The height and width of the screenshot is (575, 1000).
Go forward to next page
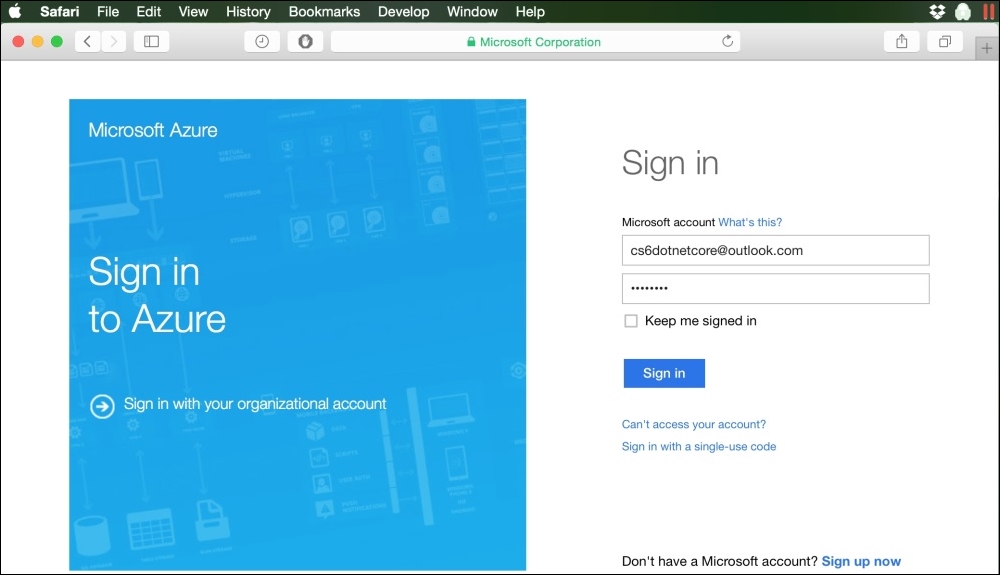114,41
